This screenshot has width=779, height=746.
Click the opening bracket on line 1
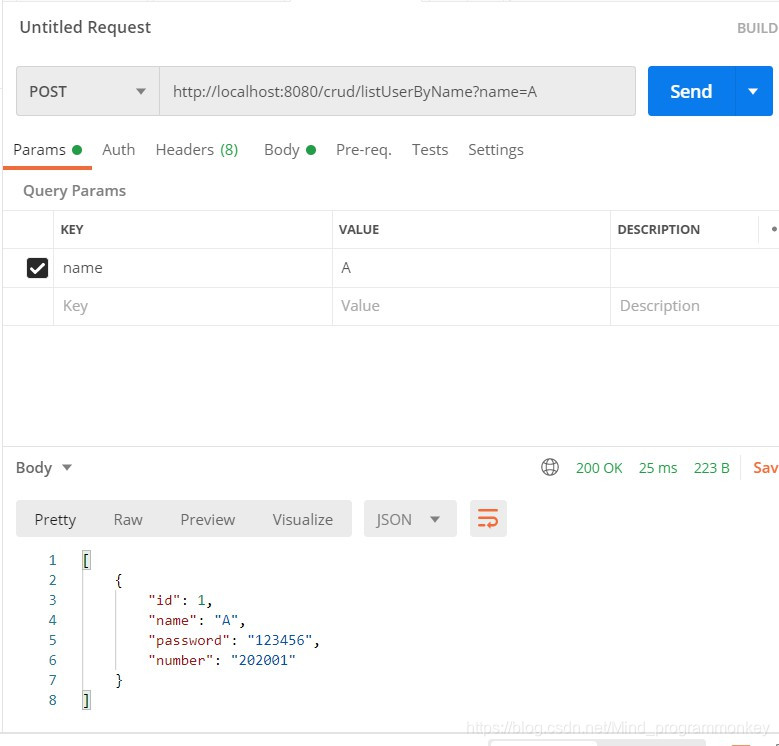point(86,560)
